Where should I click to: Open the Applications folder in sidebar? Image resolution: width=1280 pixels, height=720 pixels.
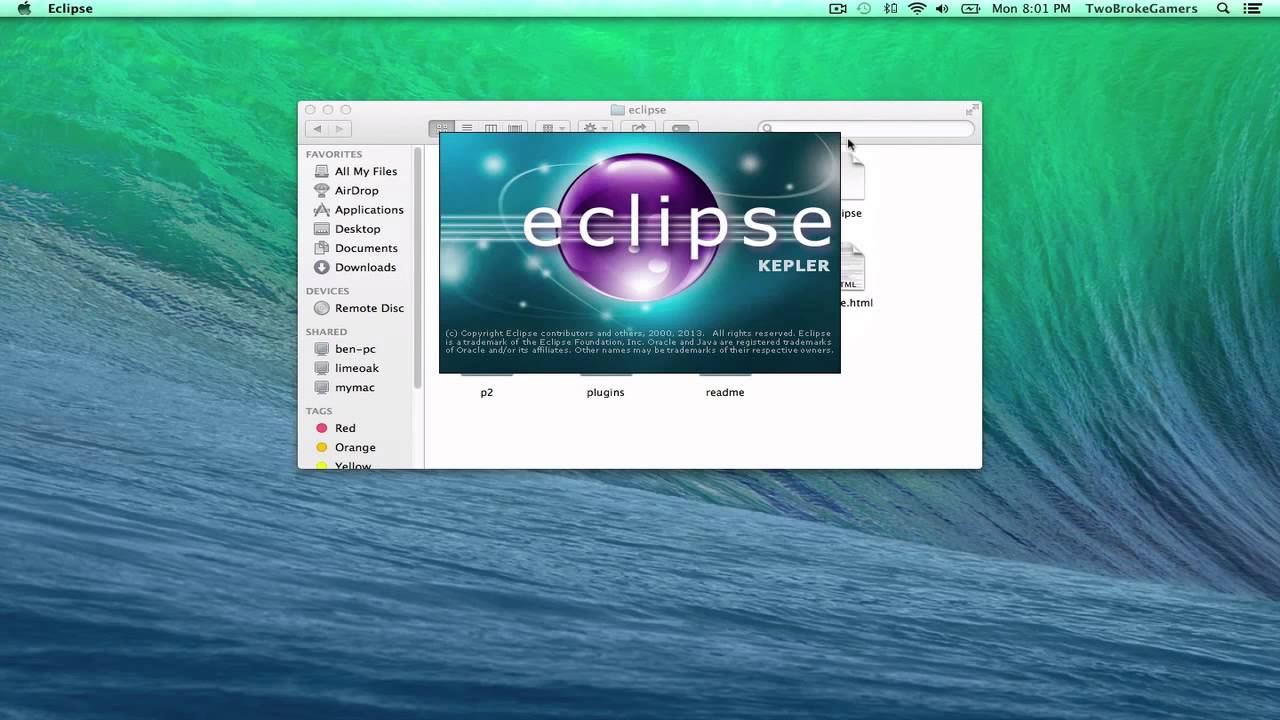pos(358,210)
